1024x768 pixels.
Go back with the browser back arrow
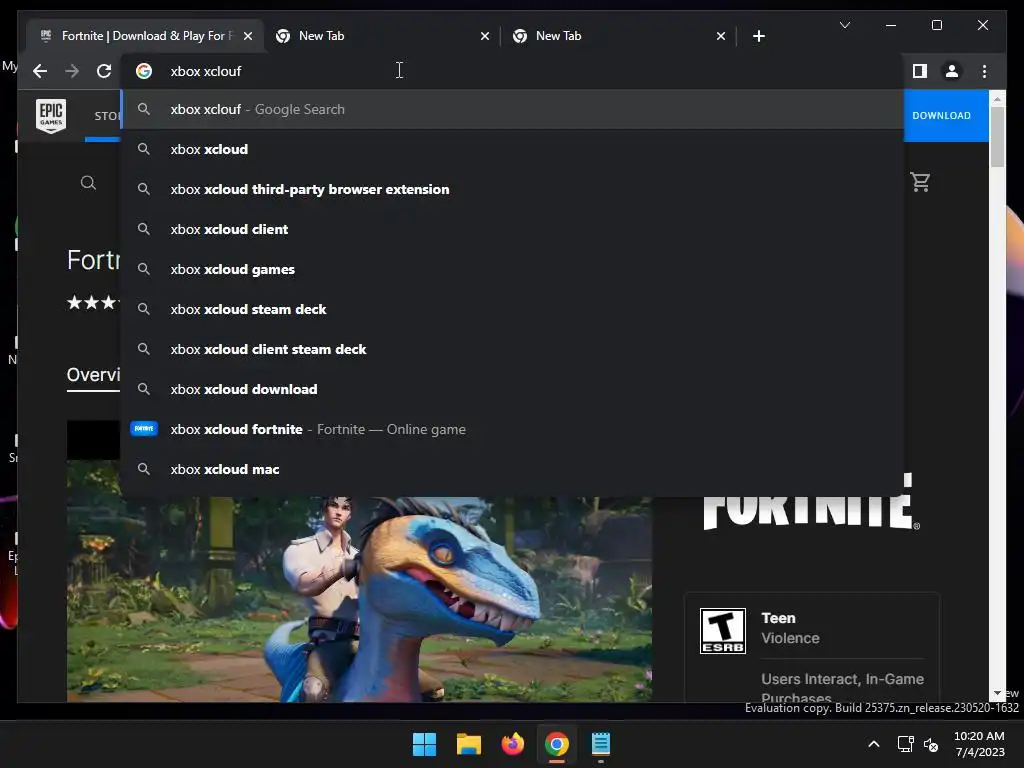[40, 71]
